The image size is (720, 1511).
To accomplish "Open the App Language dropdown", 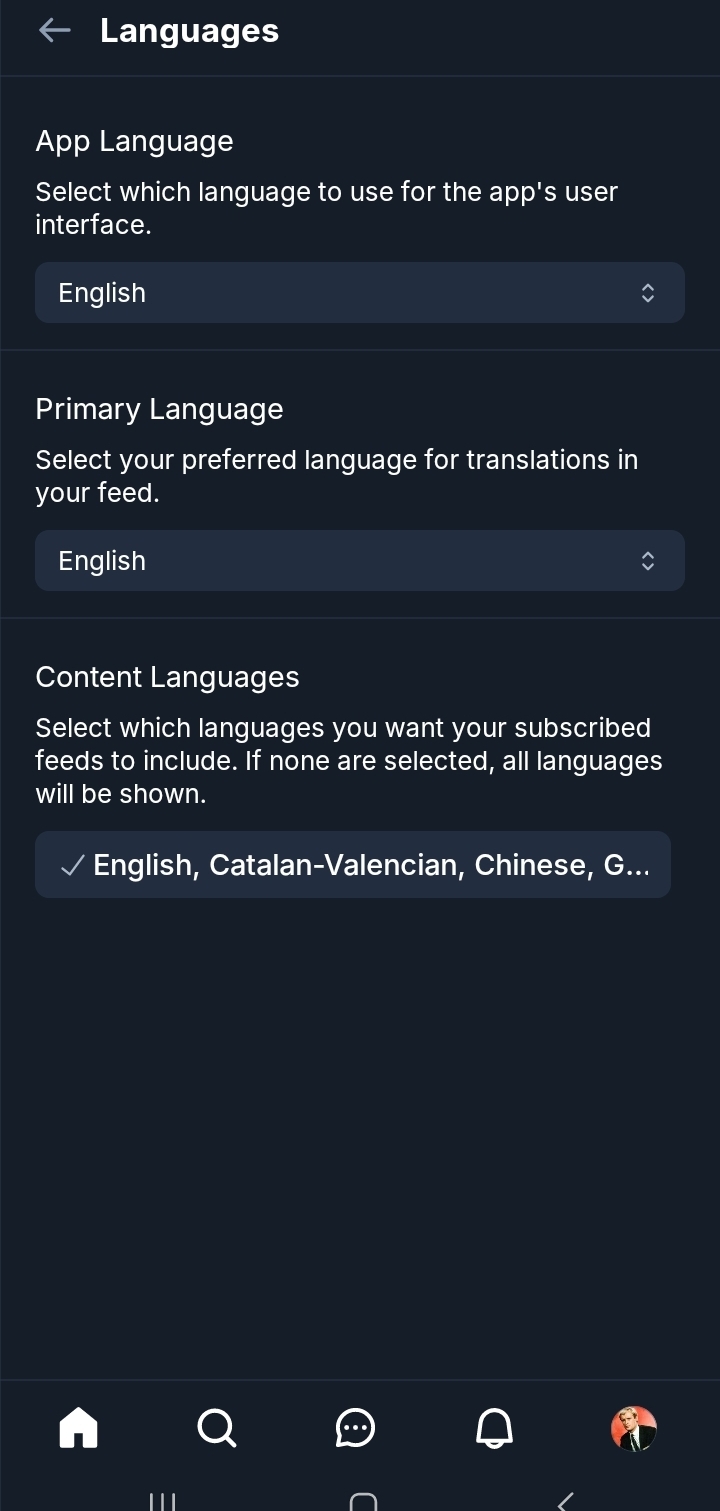I will 359,293.
